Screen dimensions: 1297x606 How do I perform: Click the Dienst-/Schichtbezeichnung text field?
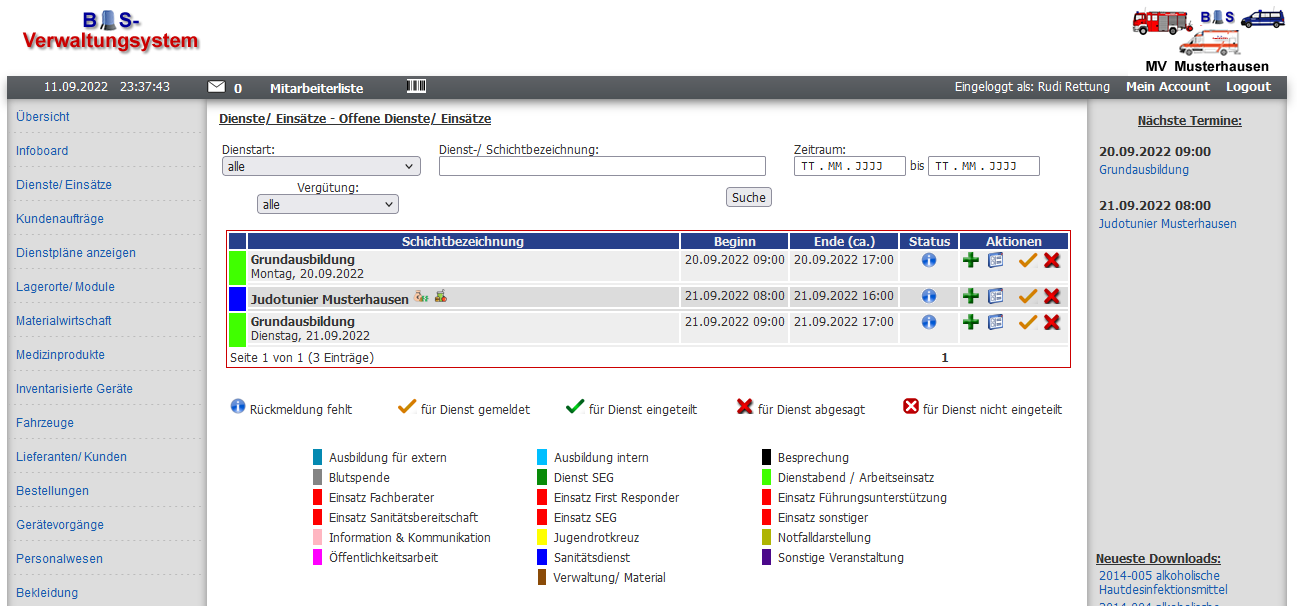pos(602,166)
